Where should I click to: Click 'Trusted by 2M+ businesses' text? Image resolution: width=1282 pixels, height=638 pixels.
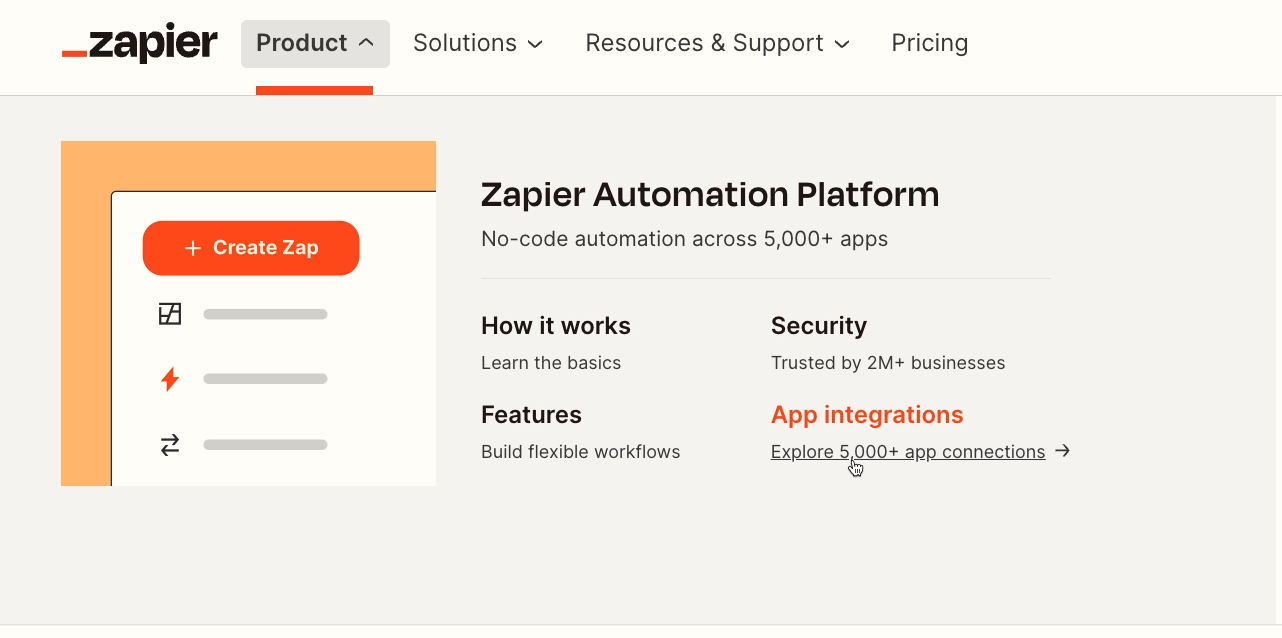click(x=888, y=363)
